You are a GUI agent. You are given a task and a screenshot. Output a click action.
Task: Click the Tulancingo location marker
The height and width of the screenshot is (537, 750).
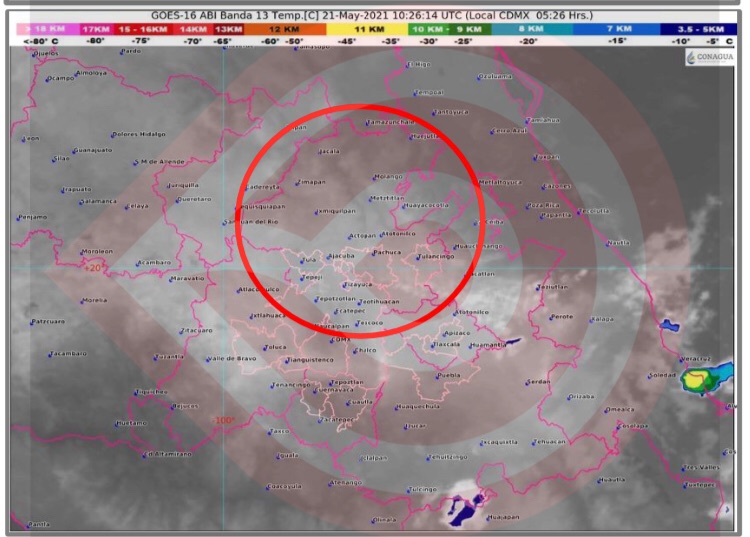tap(417, 257)
